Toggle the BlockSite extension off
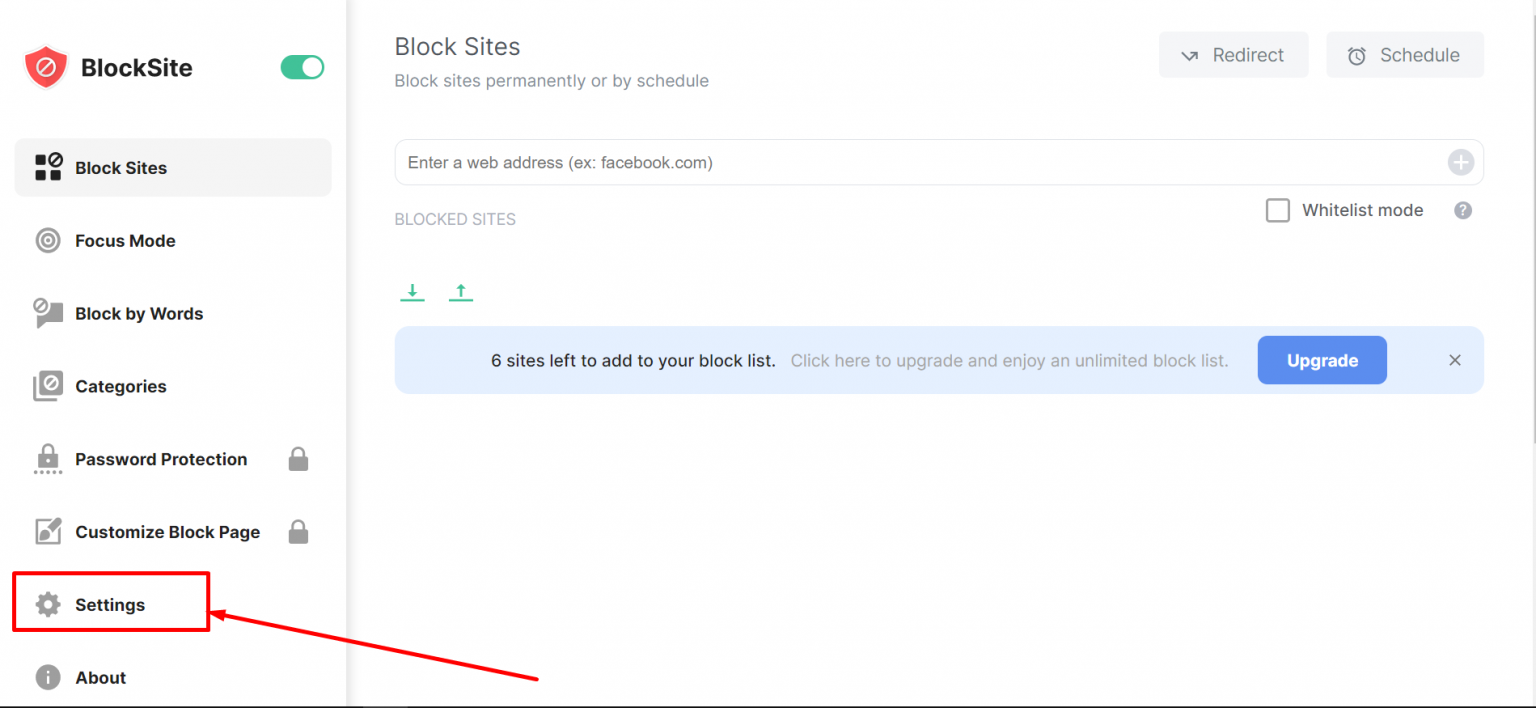 point(302,67)
